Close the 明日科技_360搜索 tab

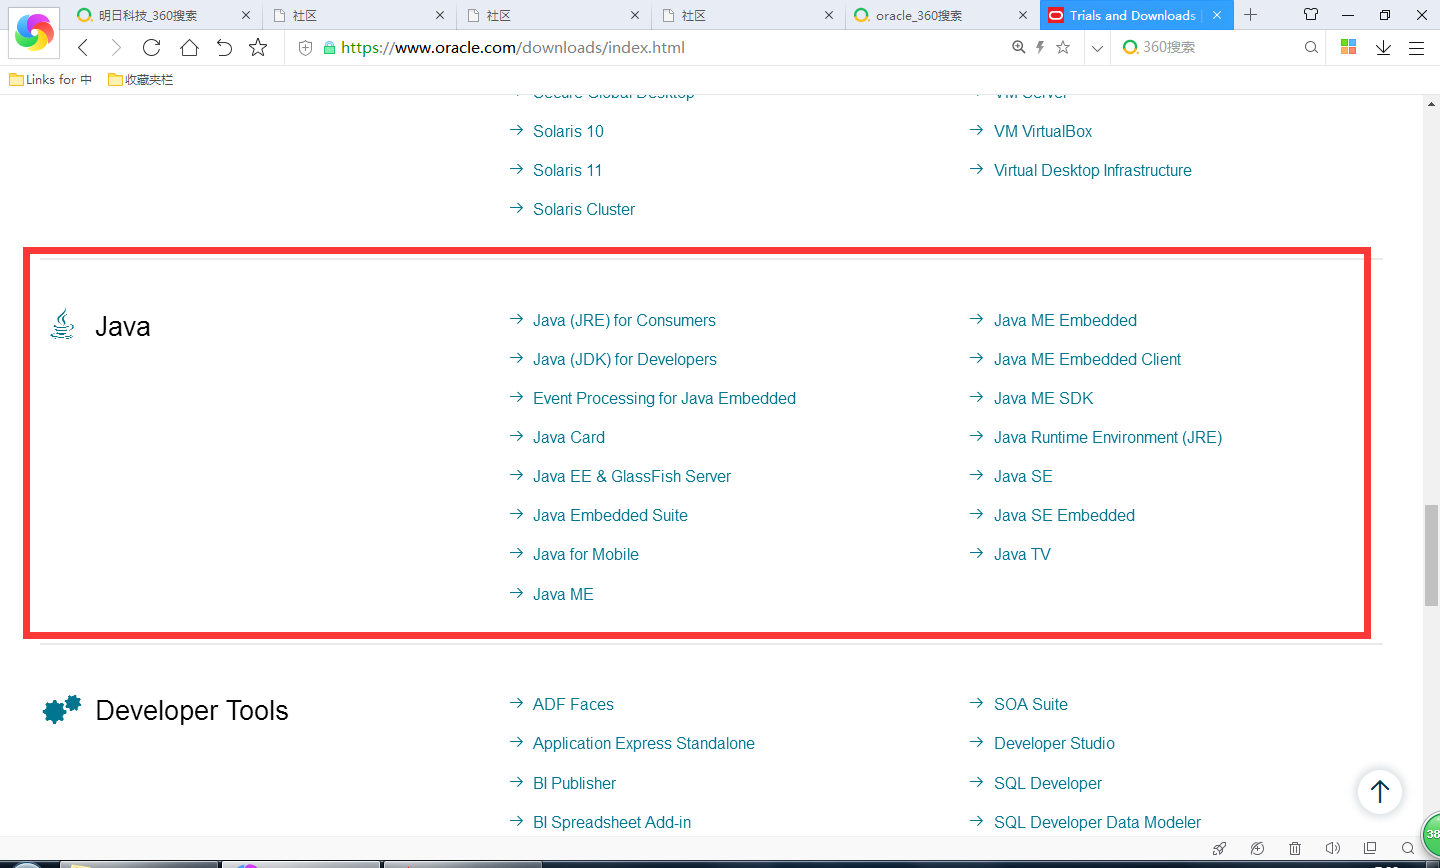point(246,15)
